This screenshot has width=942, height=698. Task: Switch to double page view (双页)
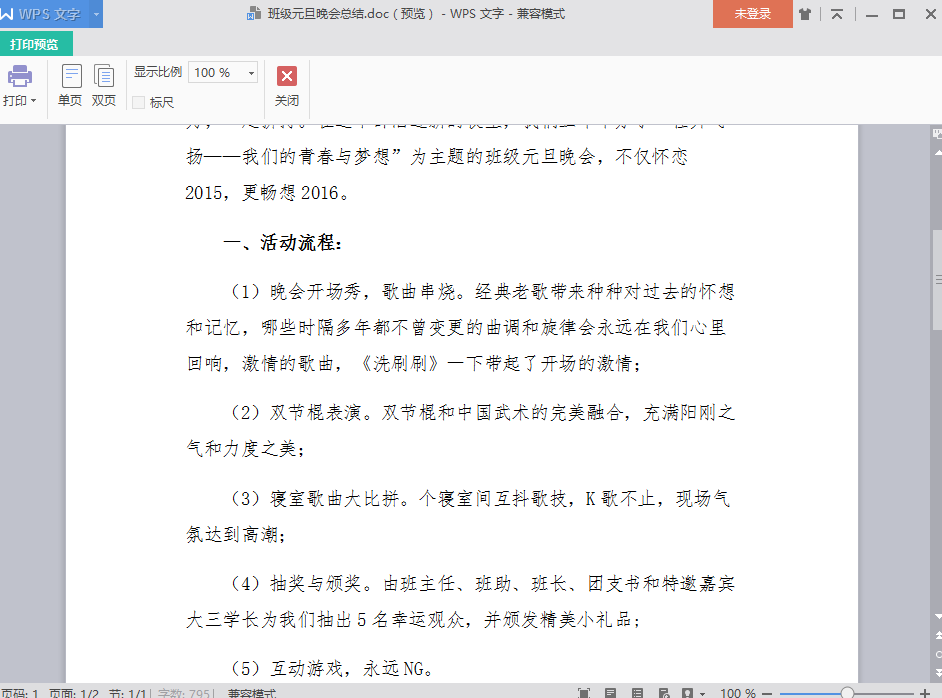pyautogui.click(x=104, y=85)
